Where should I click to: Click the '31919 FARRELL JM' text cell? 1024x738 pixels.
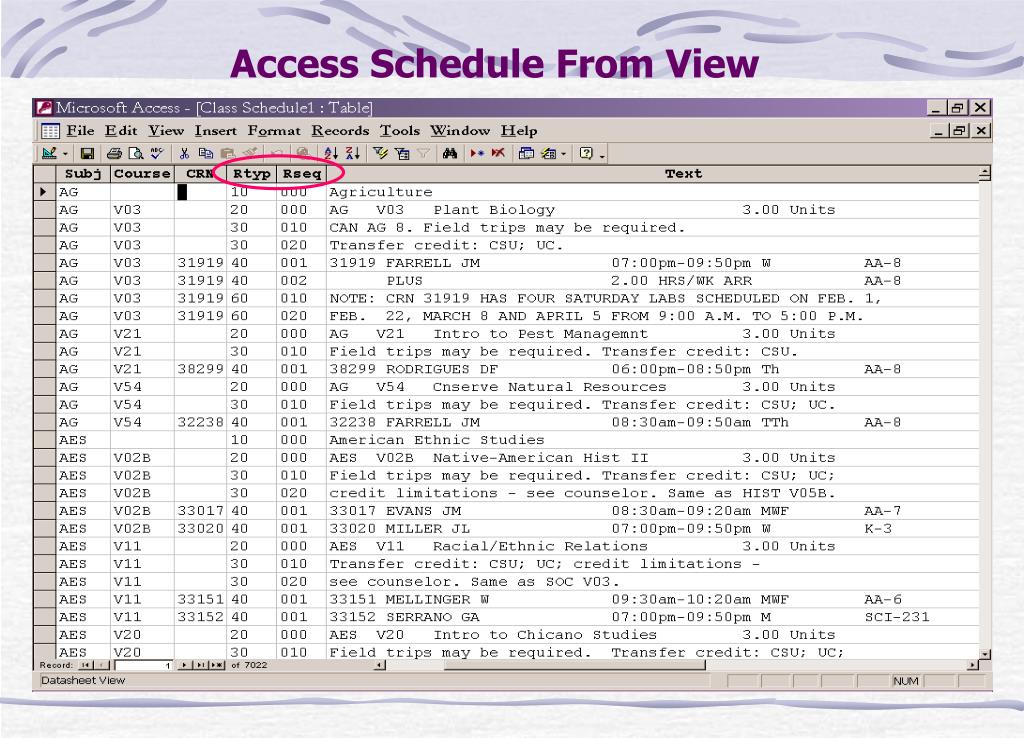pos(653,263)
